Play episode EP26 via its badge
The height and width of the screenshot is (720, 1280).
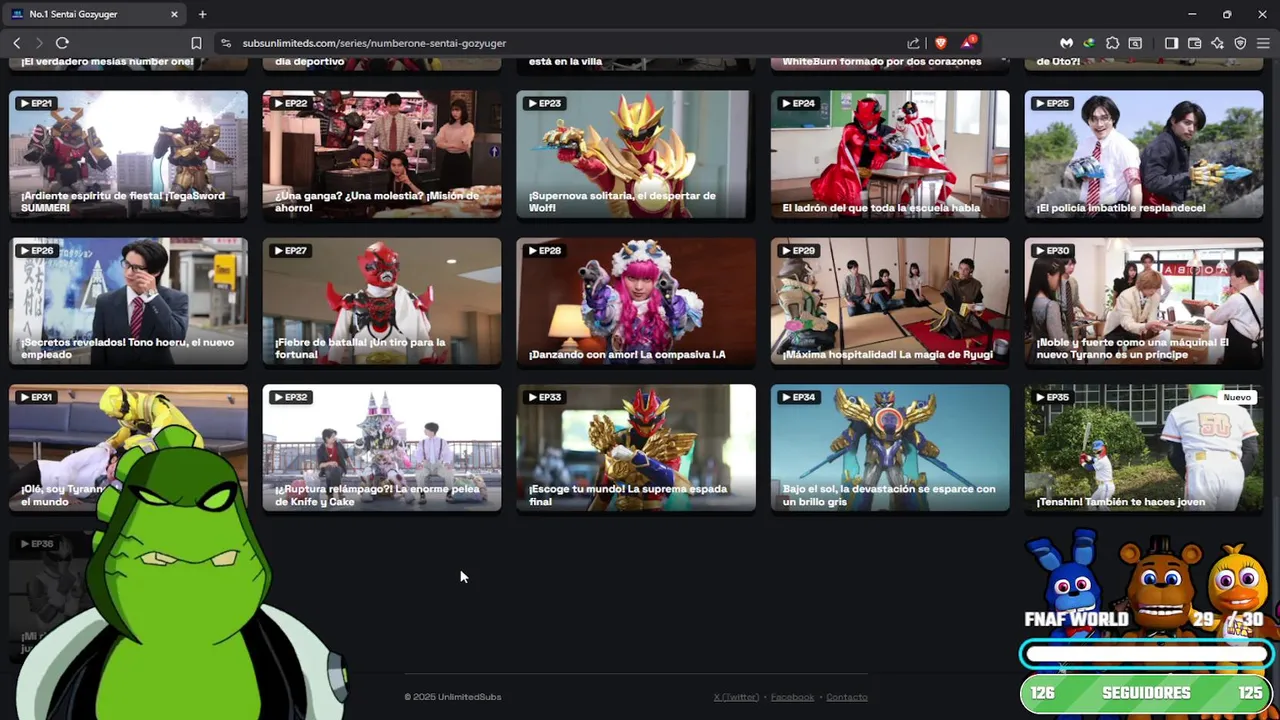pos(35,250)
